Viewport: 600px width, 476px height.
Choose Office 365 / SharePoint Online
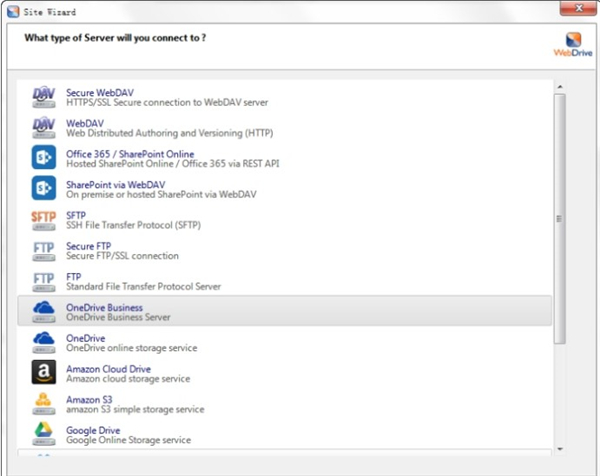(130, 154)
